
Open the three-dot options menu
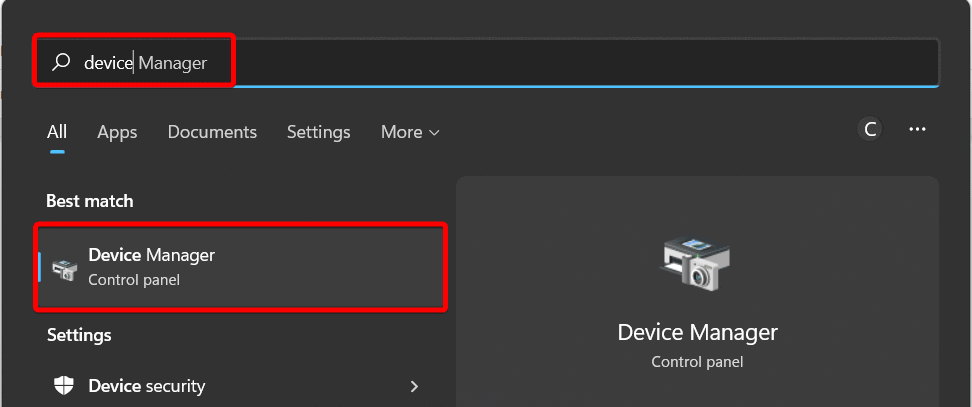click(x=917, y=129)
